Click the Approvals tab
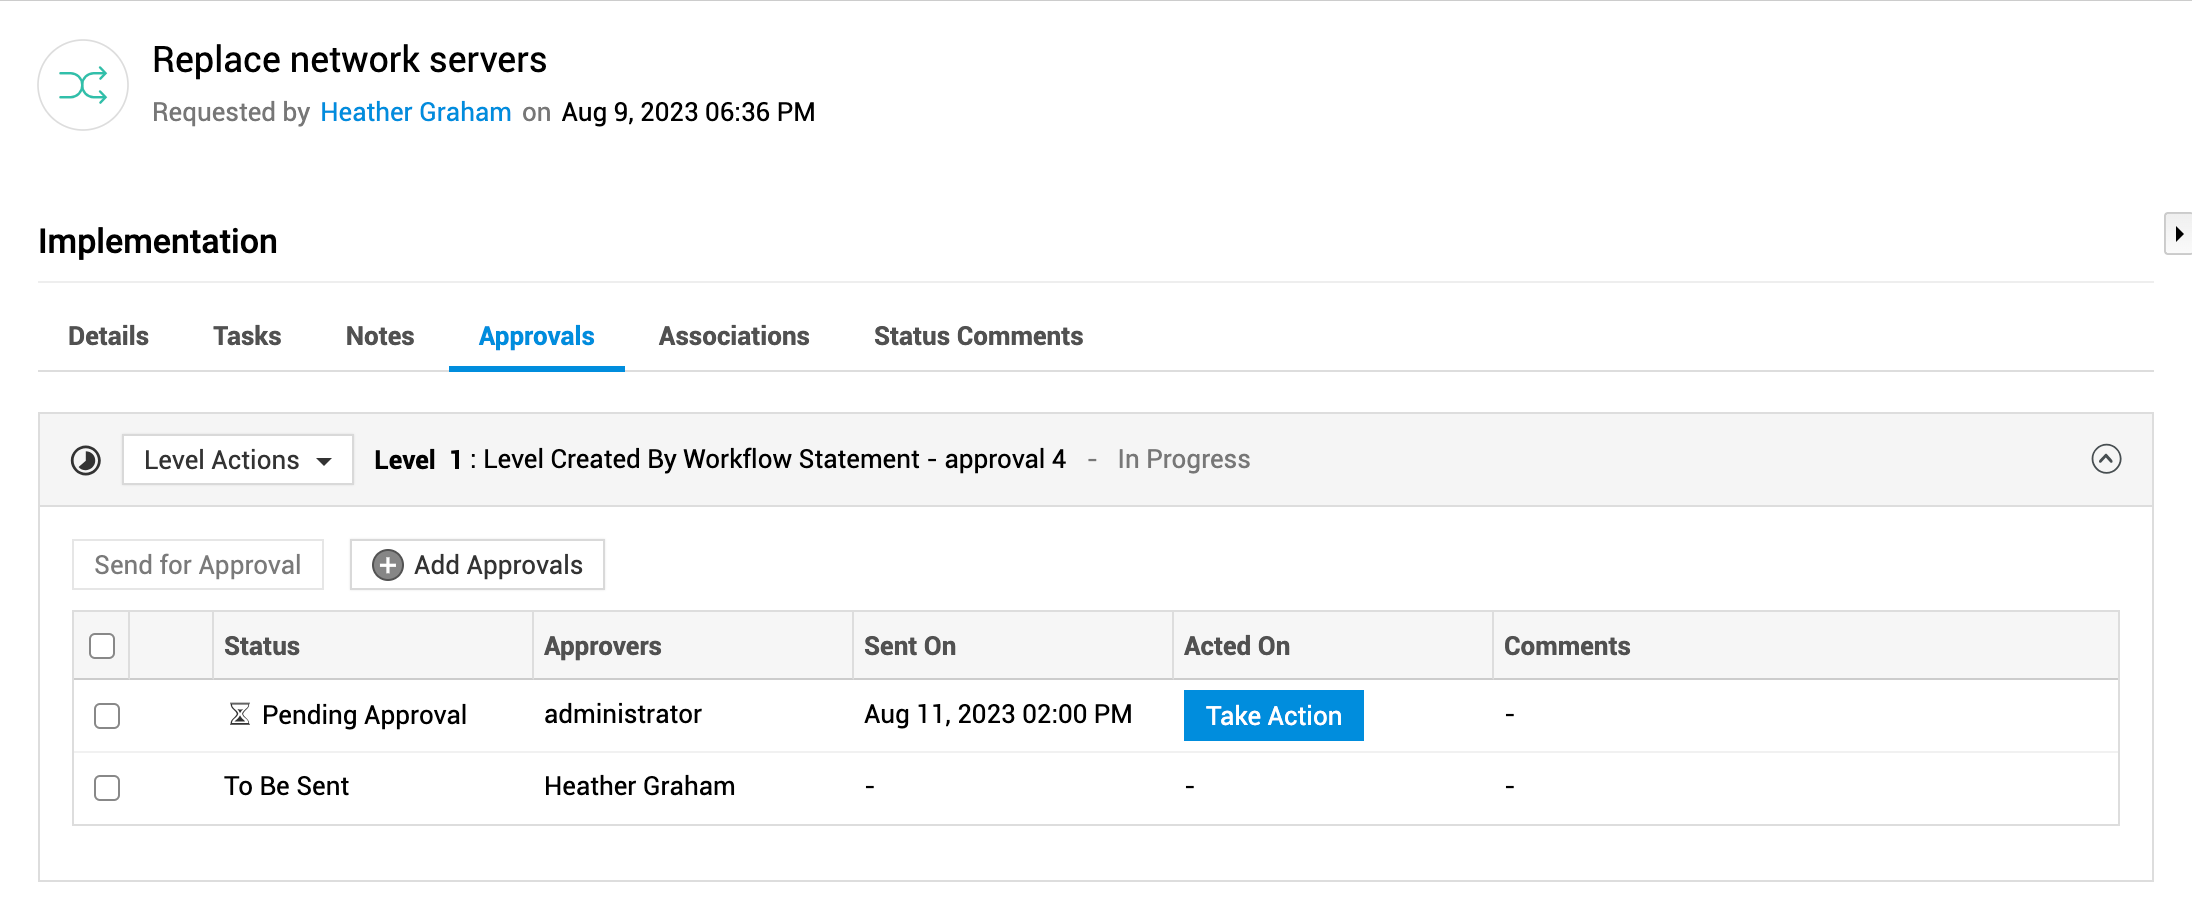This screenshot has height=904, width=2192. tap(537, 336)
